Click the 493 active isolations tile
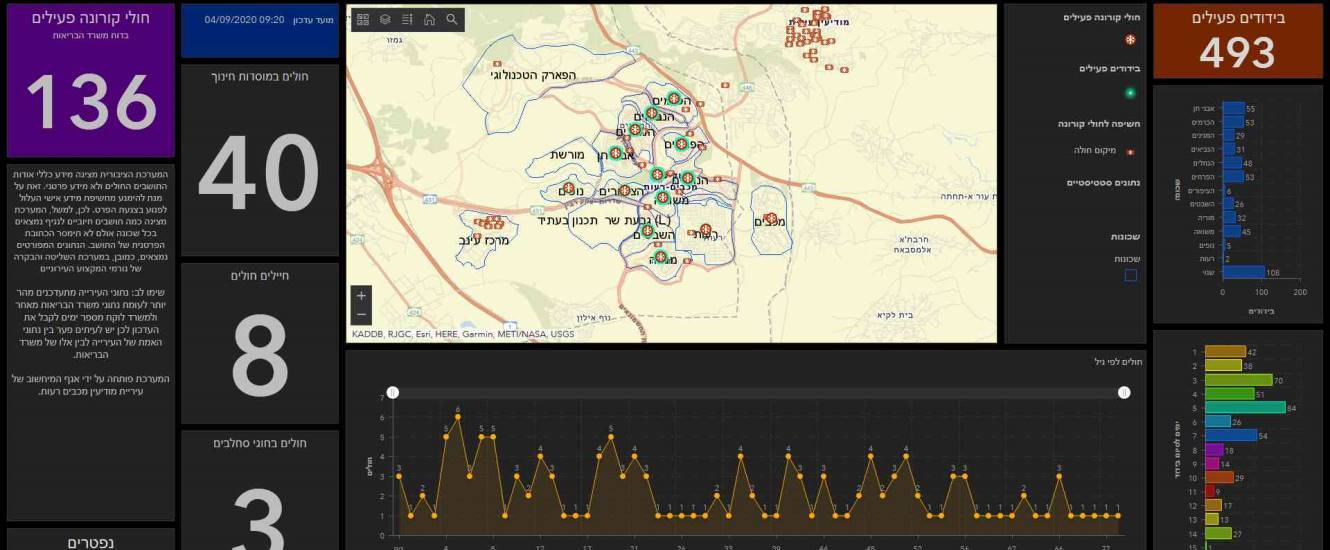Viewport: 1330px width, 550px height. [1237, 41]
